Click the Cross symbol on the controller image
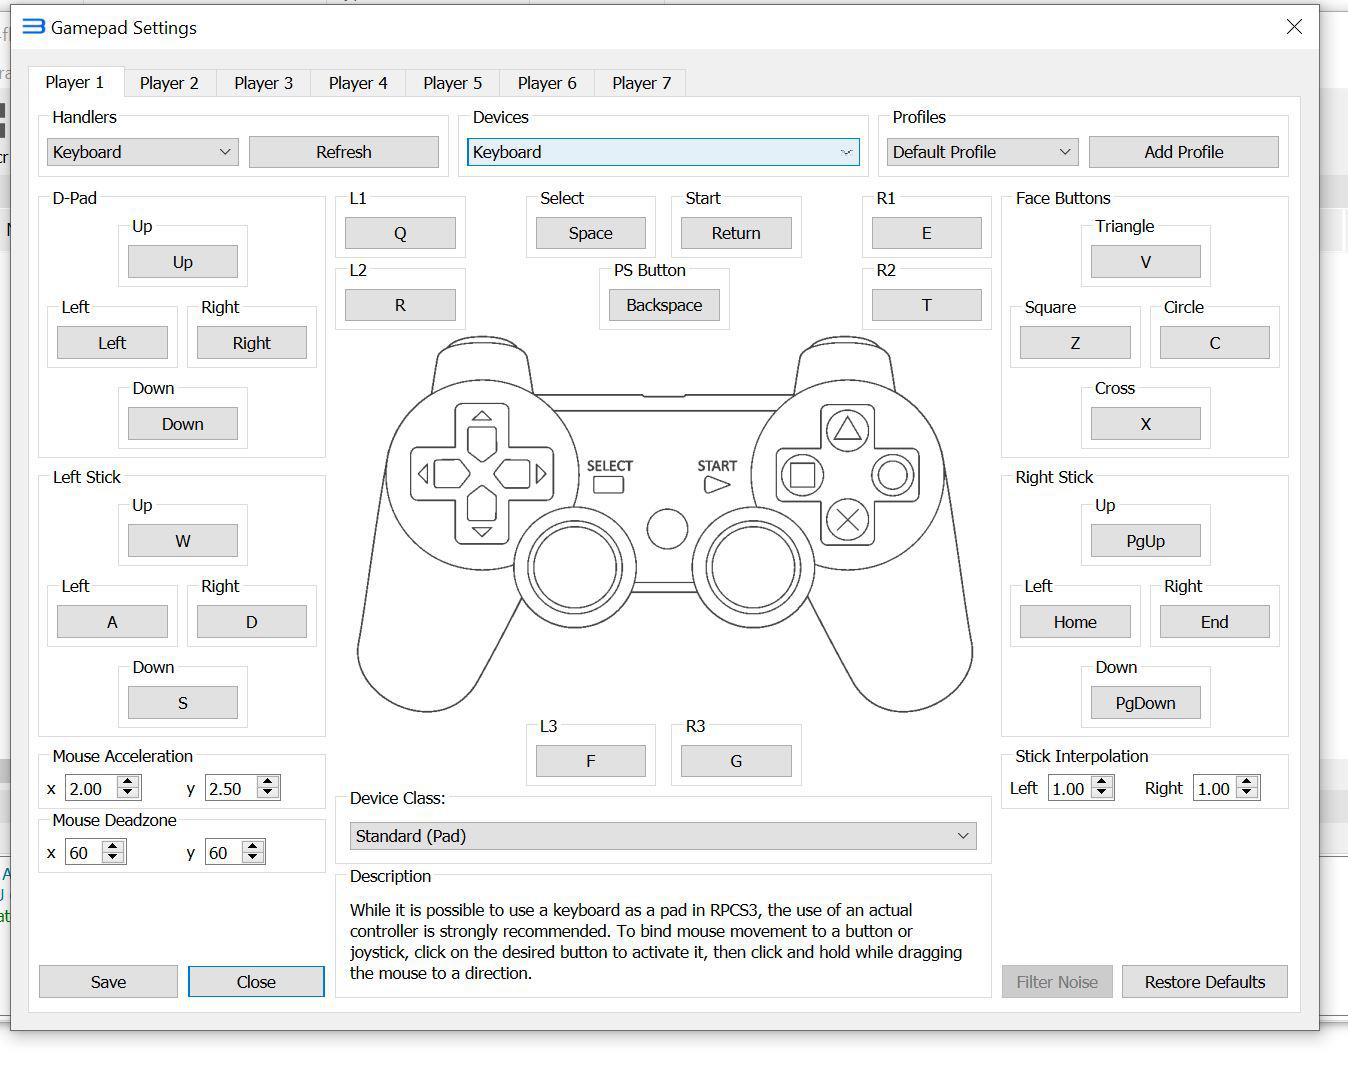 click(x=848, y=520)
